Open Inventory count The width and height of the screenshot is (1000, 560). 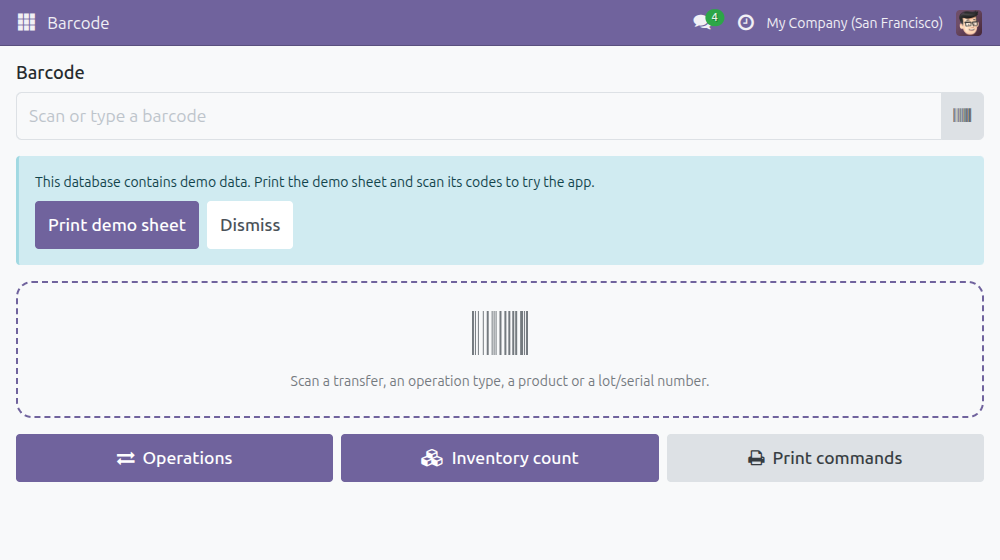point(500,458)
